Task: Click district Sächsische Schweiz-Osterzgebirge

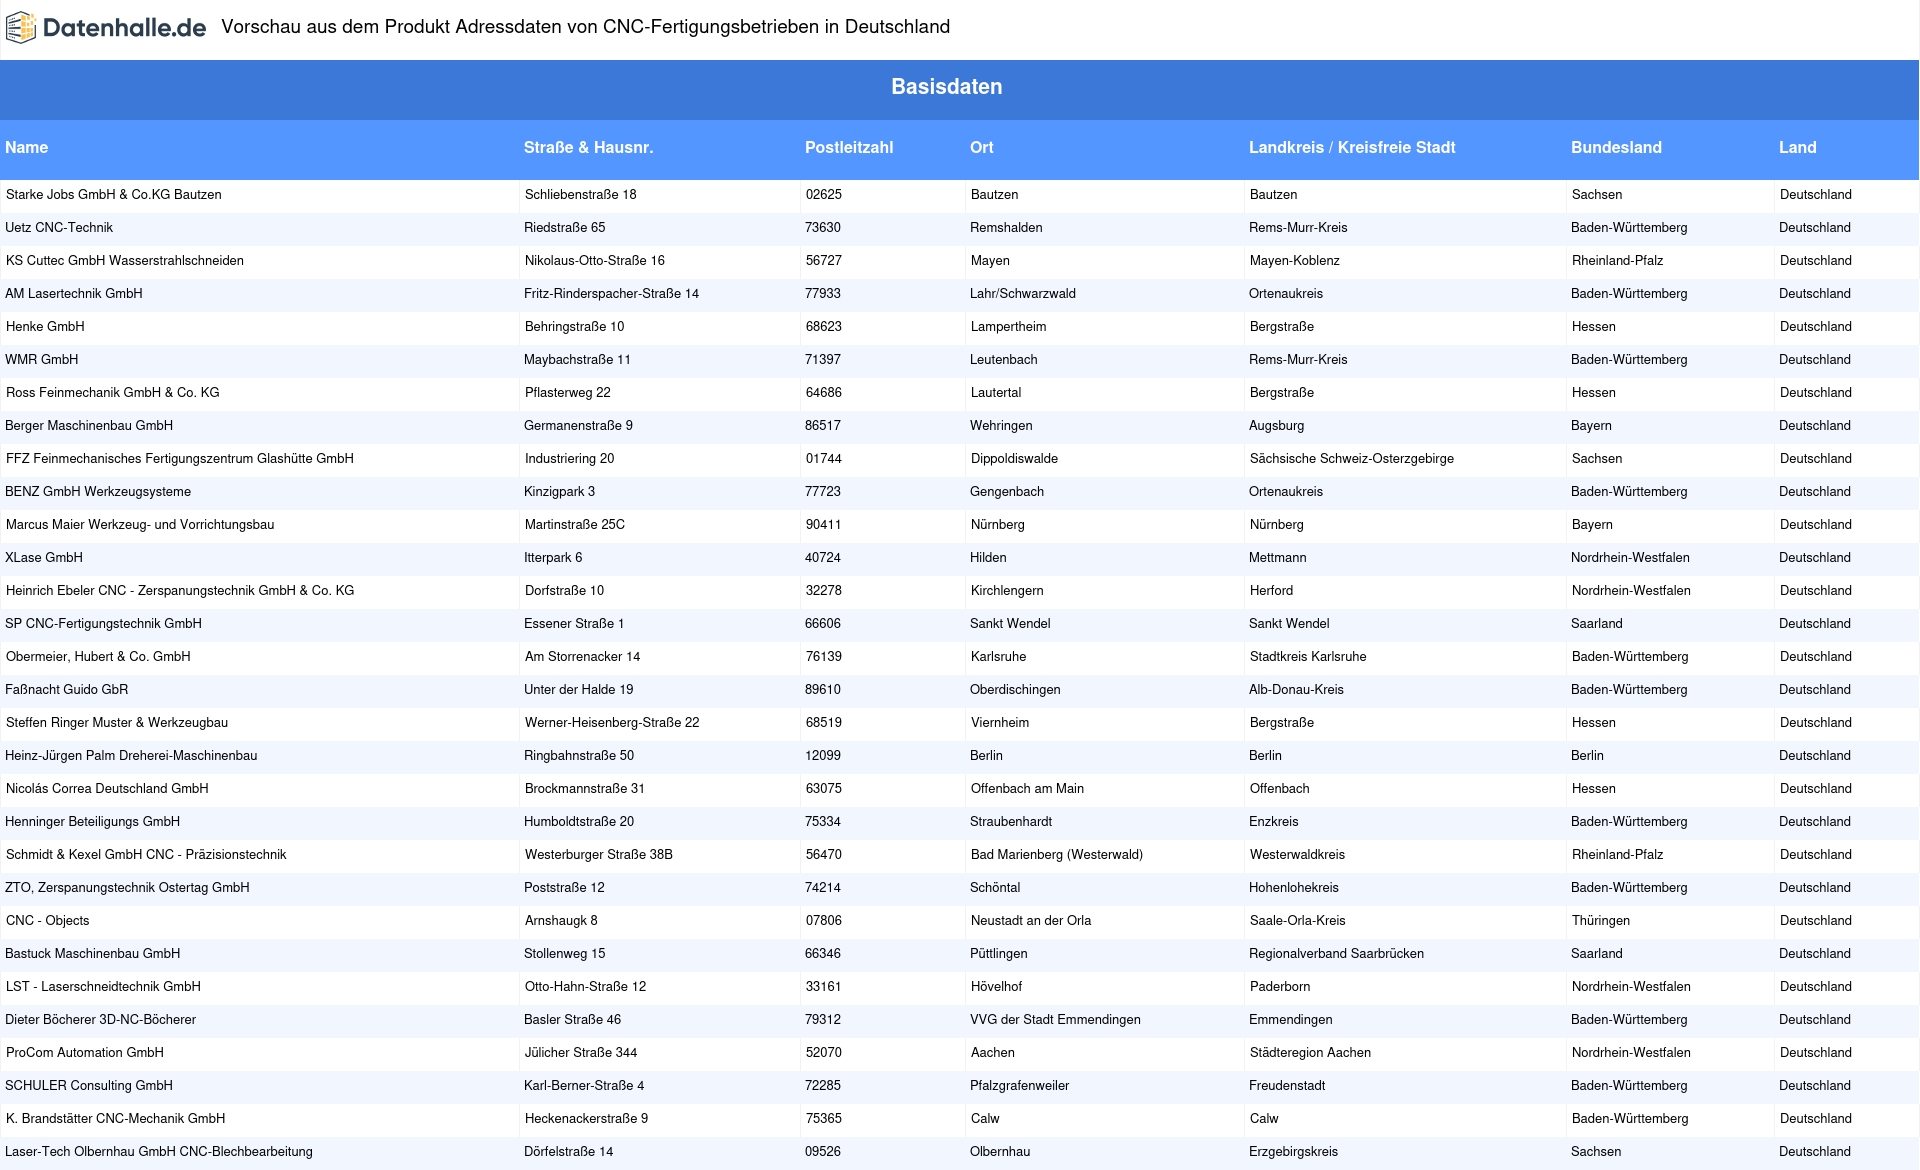Action: 1352,459
